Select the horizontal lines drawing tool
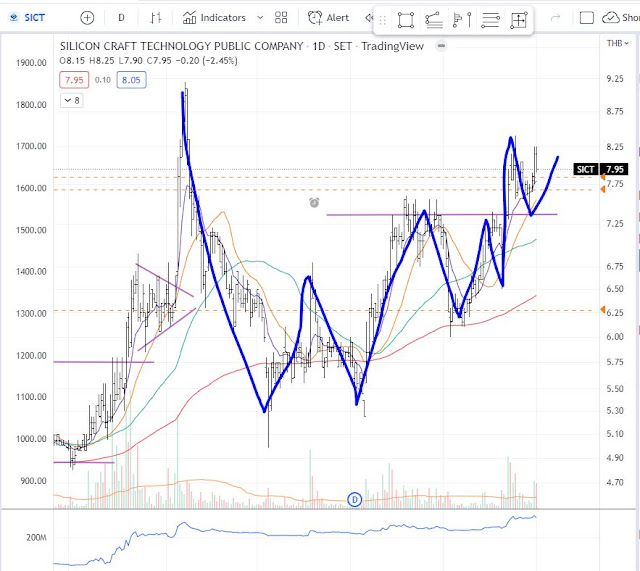 [490, 20]
